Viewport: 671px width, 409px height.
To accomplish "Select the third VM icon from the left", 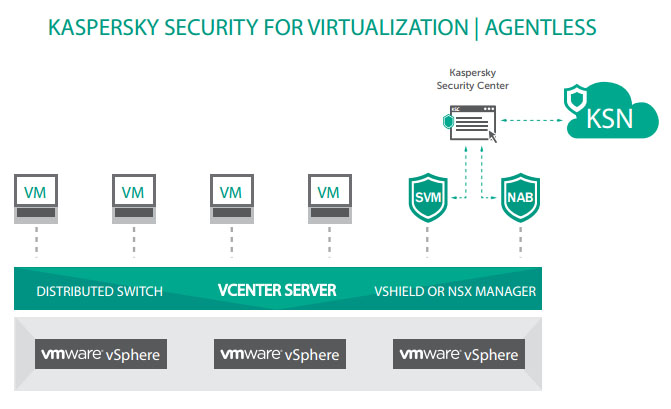I will point(231,193).
